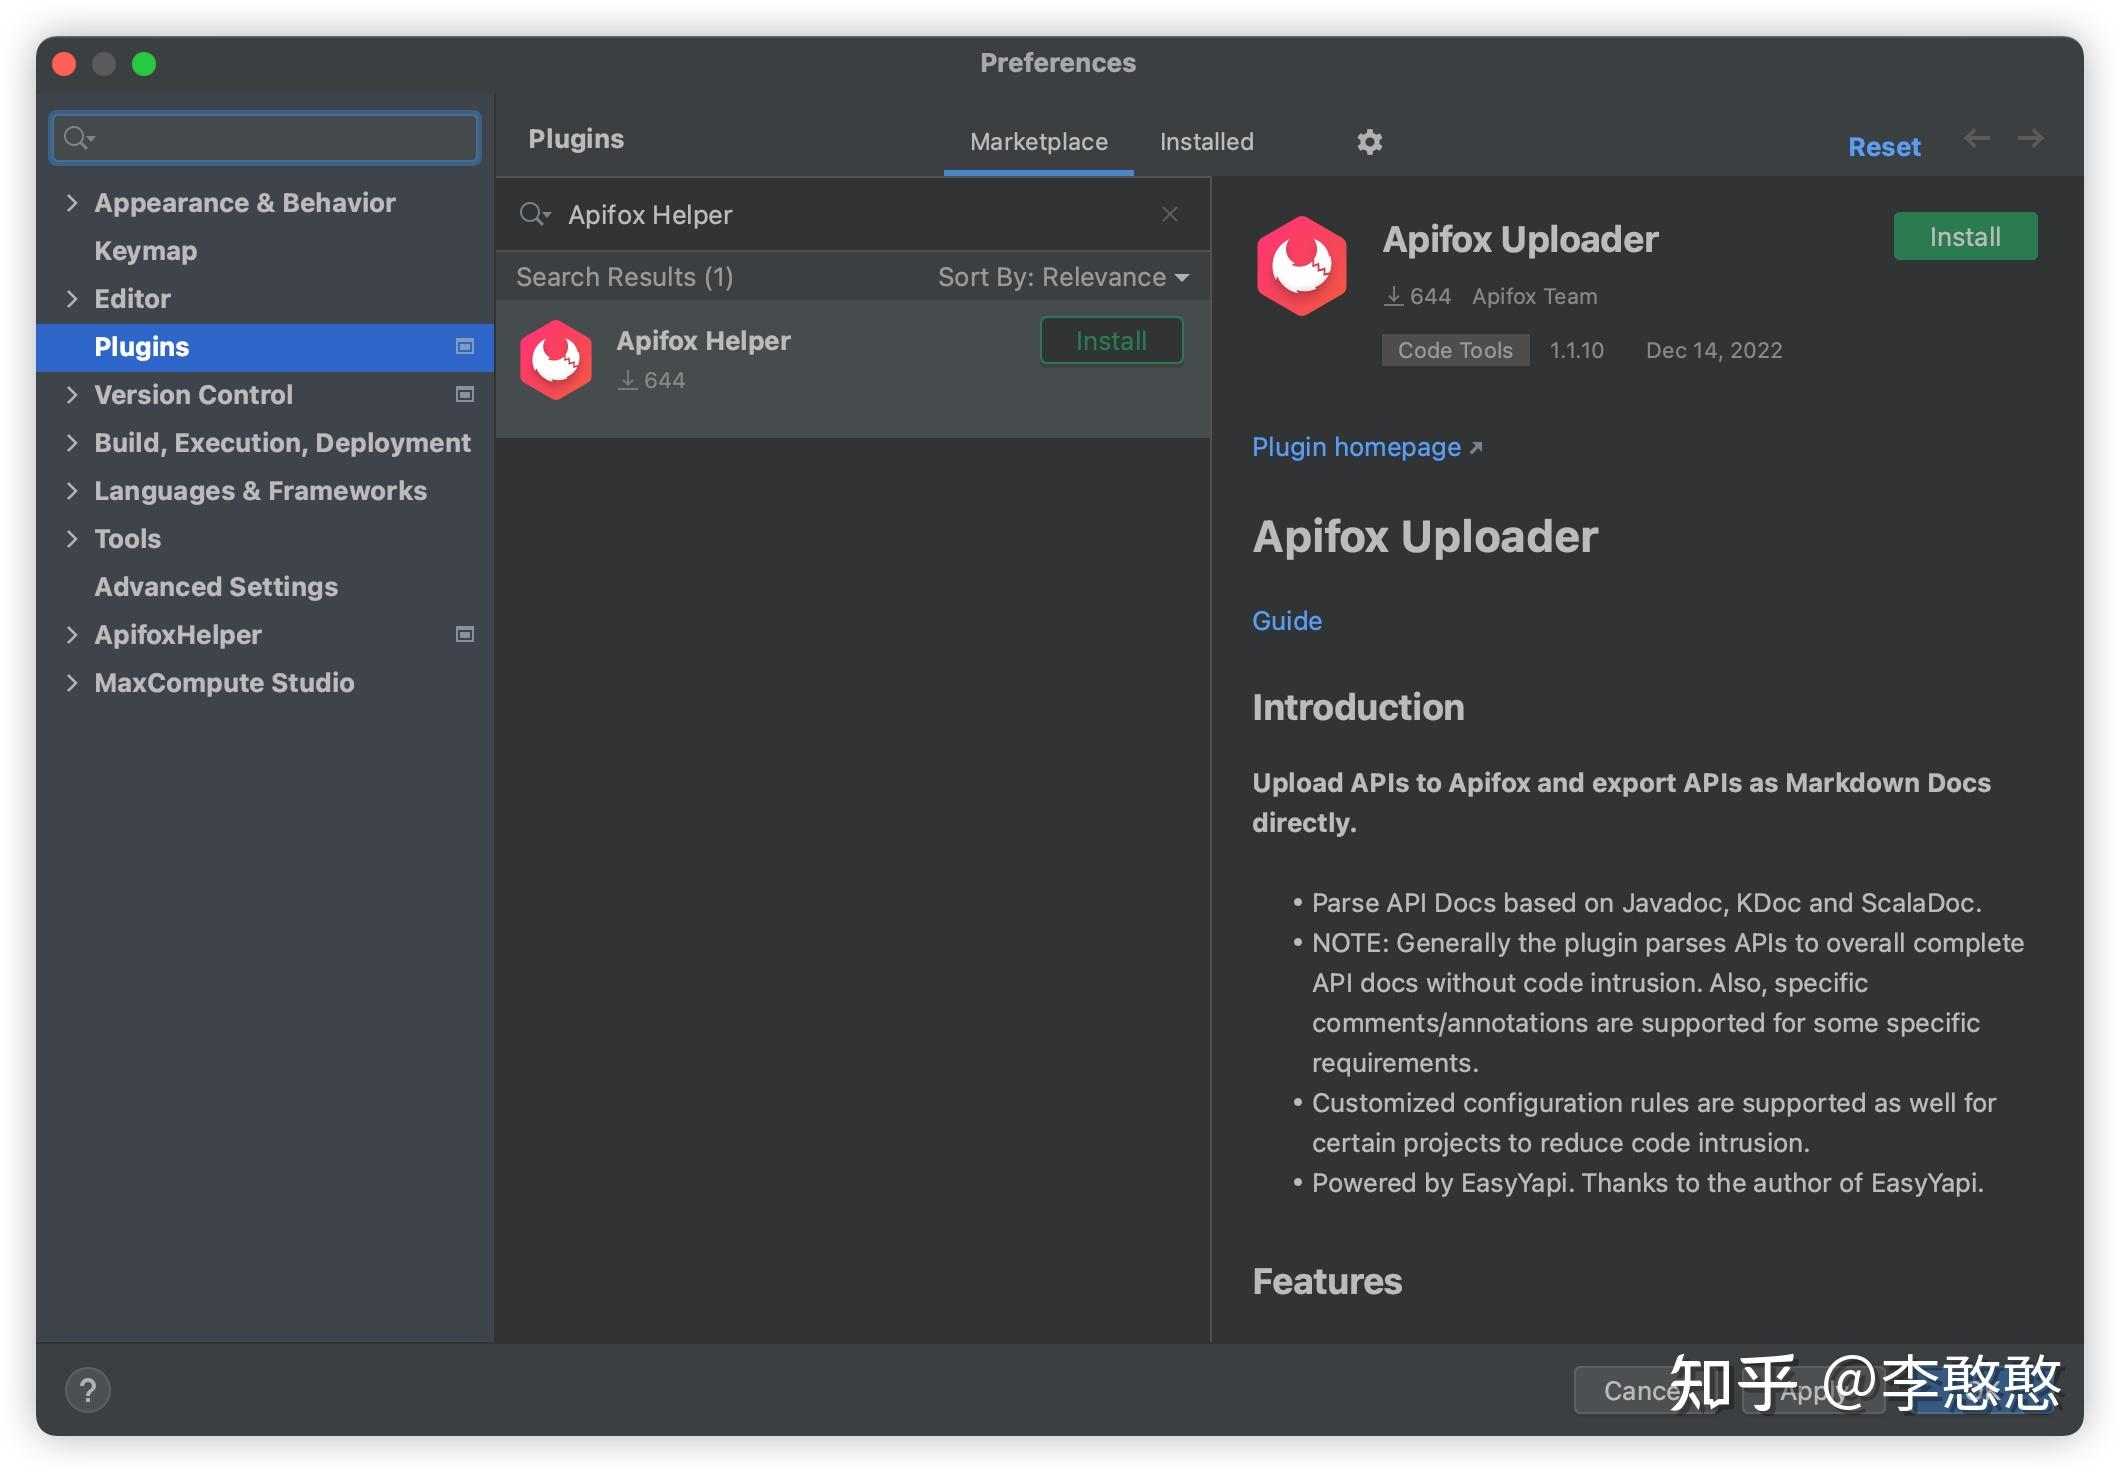This screenshot has height=1472, width=2120.
Task: Navigate back using the left arrow
Action: tap(1975, 139)
